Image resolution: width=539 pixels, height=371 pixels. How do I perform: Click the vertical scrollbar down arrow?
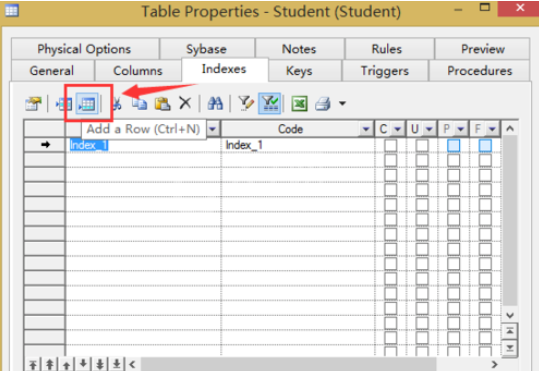[x=510, y=315]
